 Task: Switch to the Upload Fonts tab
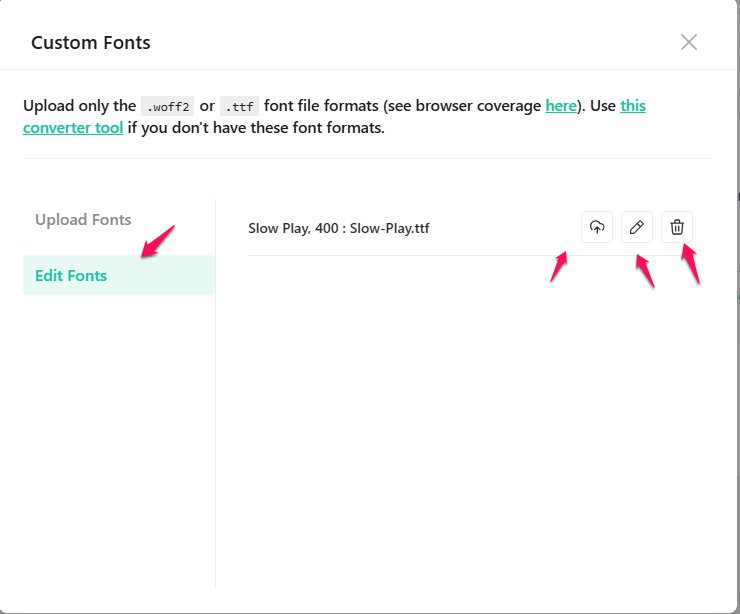click(x=83, y=220)
